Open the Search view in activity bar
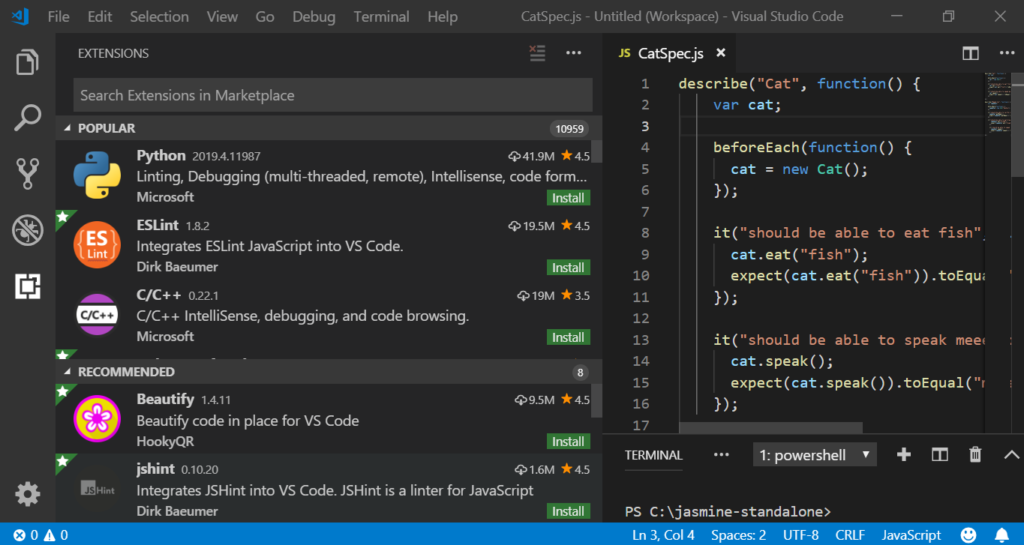1024x545 pixels. point(28,118)
